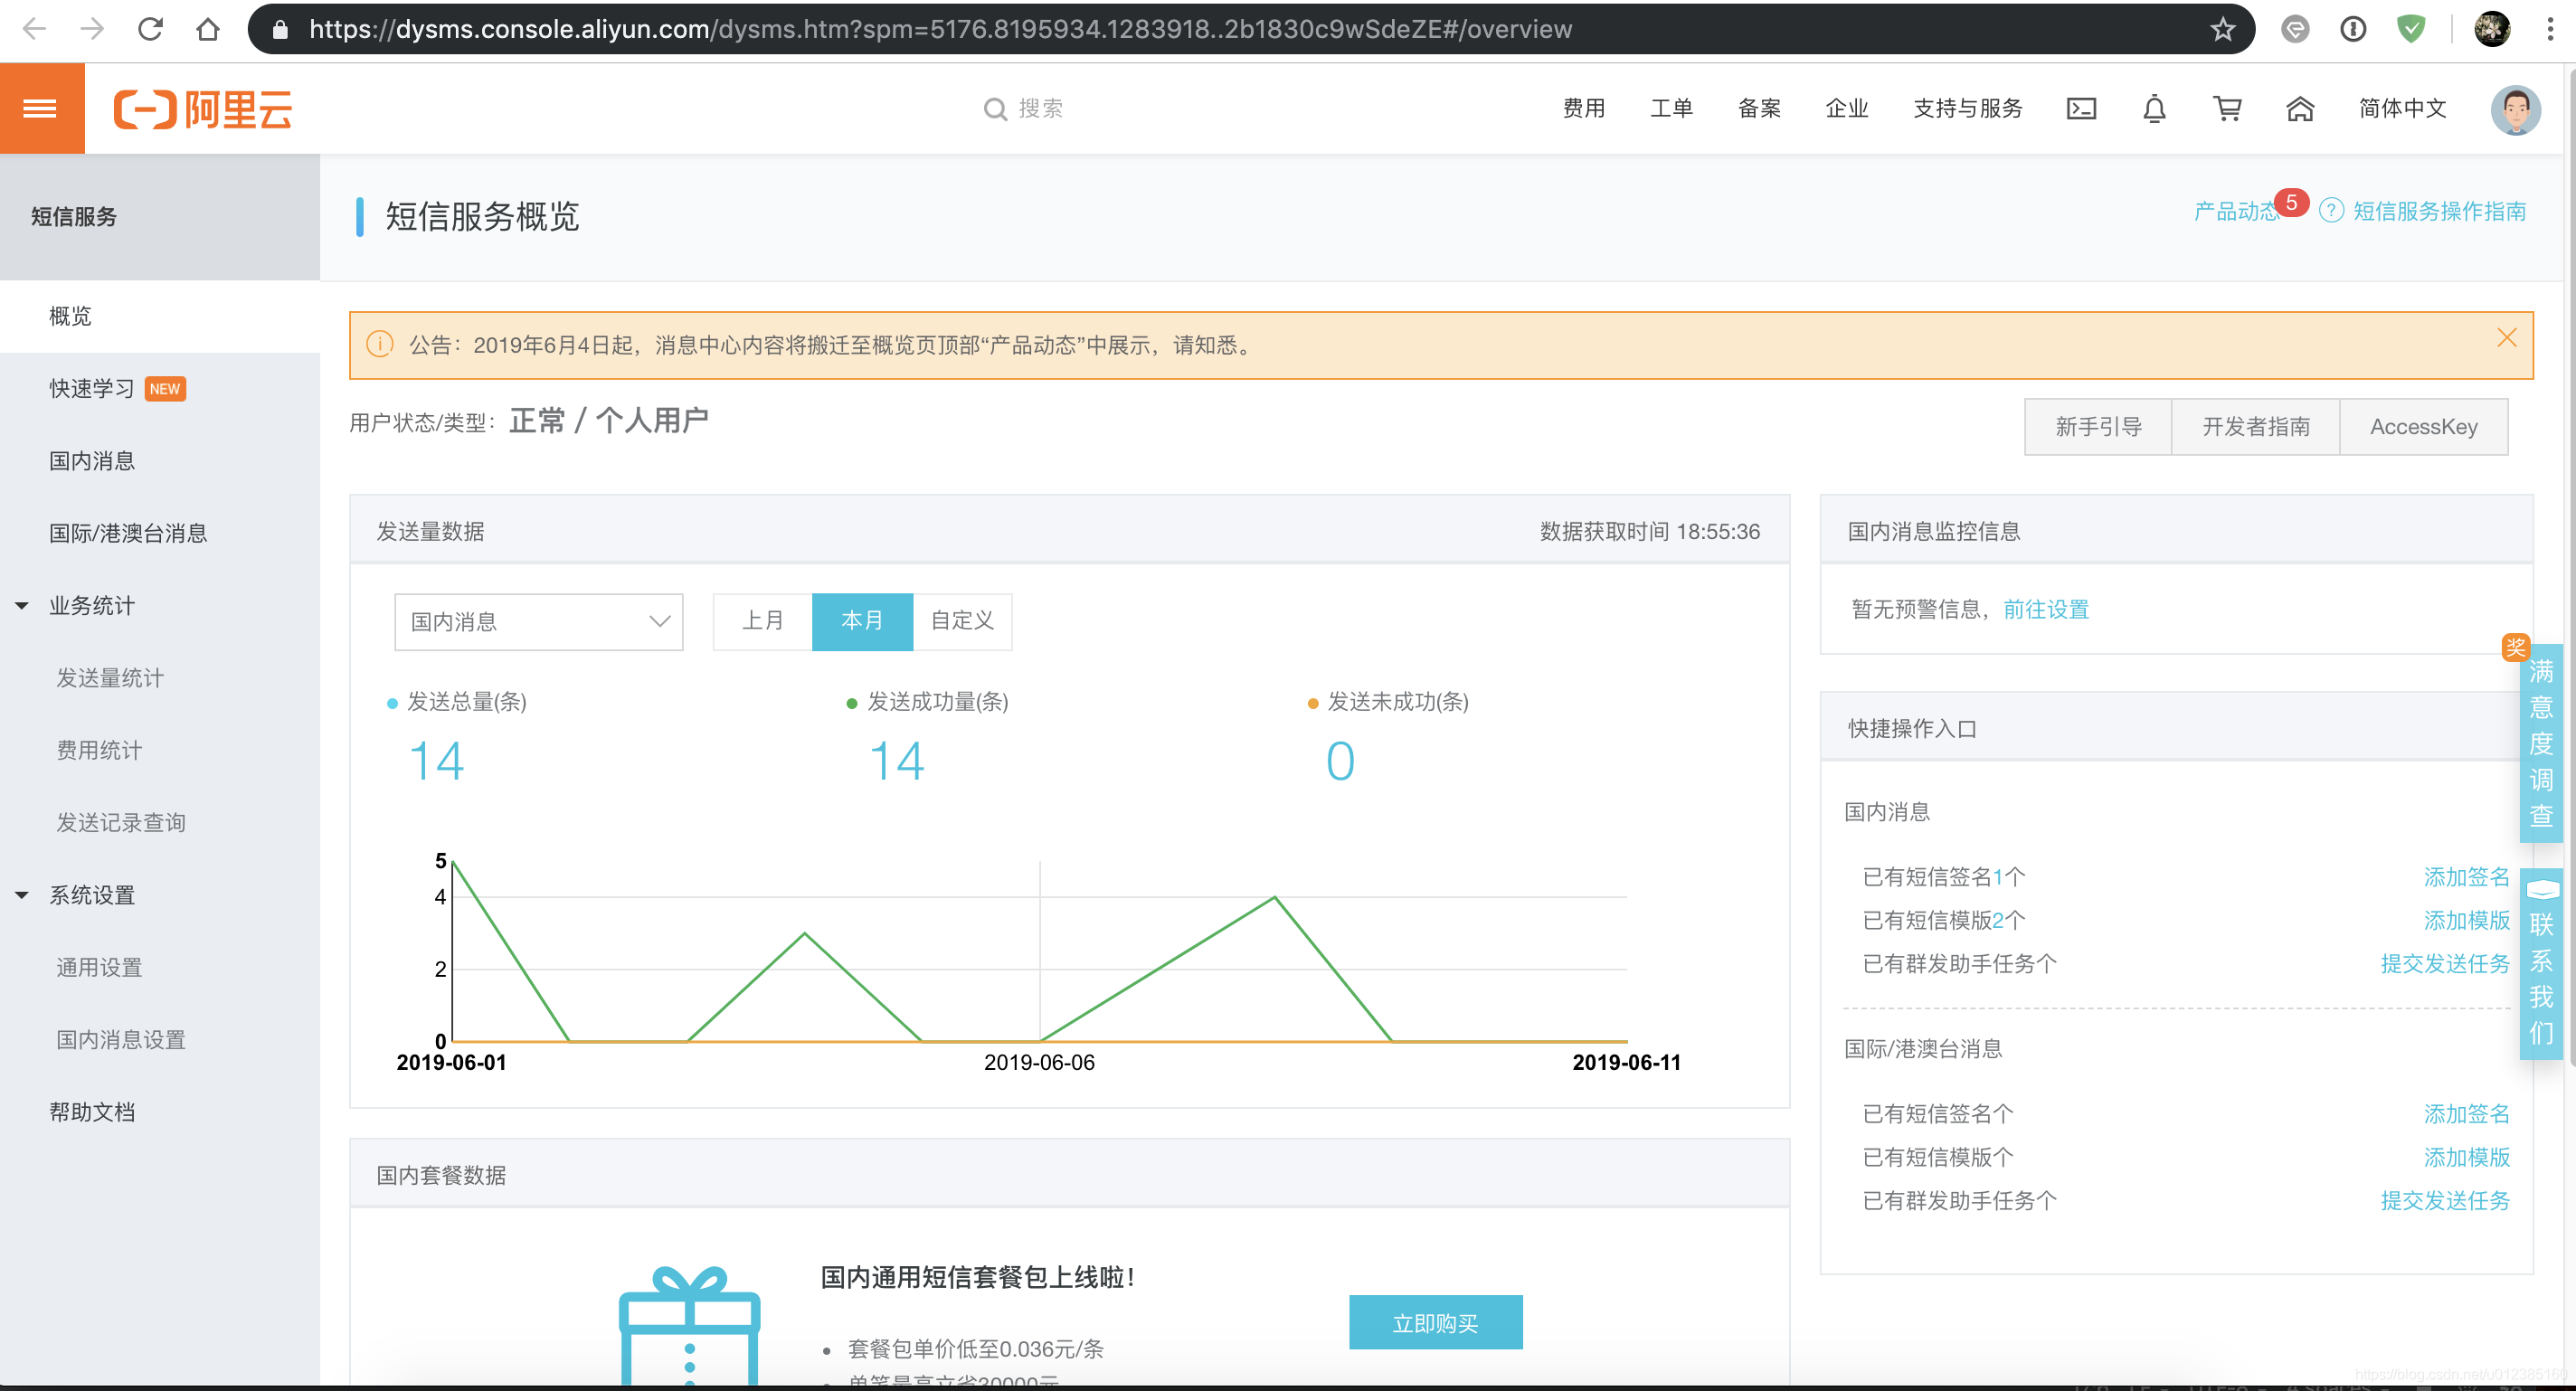Click the 国内消息 domestic message icon
Image resolution: width=2576 pixels, height=1391 pixels.
pos(92,461)
